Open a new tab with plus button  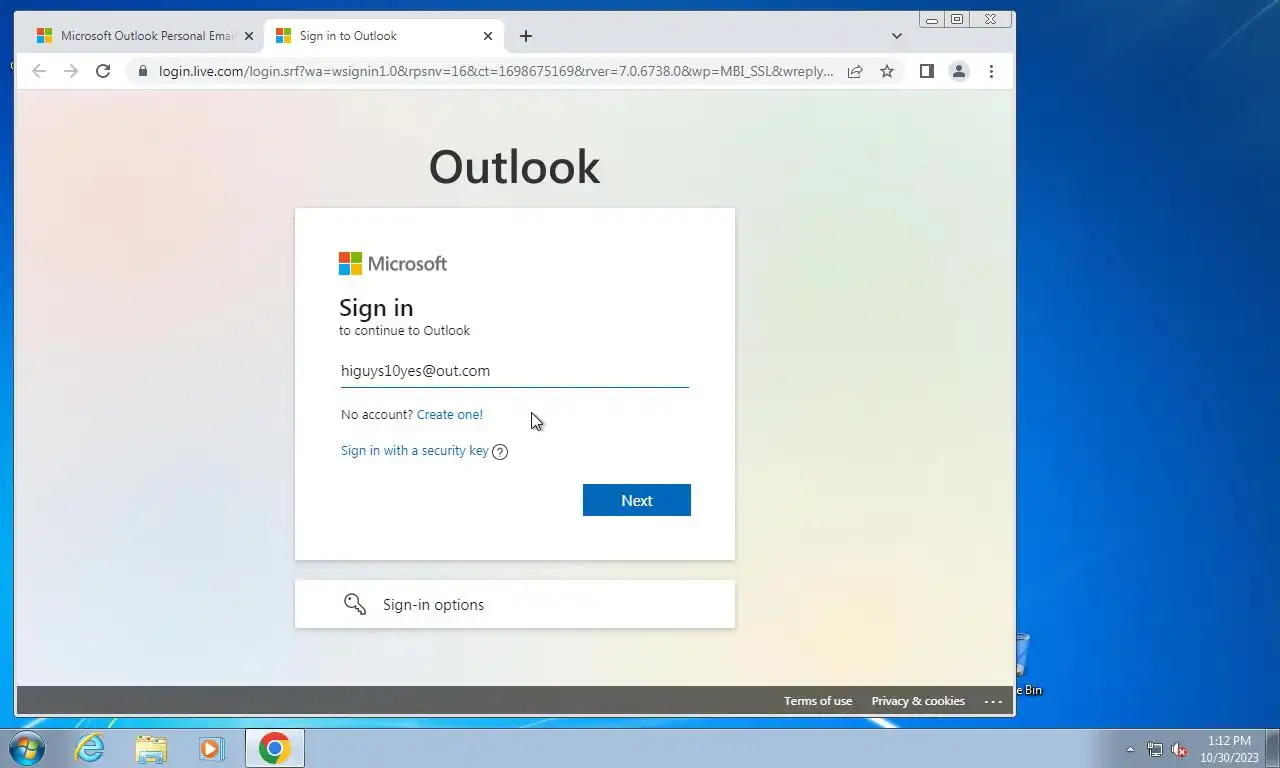[526, 36]
